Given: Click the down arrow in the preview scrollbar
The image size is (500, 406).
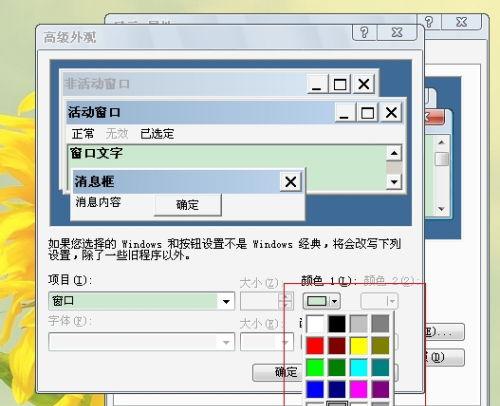Looking at the screenshot, I should tap(394, 182).
